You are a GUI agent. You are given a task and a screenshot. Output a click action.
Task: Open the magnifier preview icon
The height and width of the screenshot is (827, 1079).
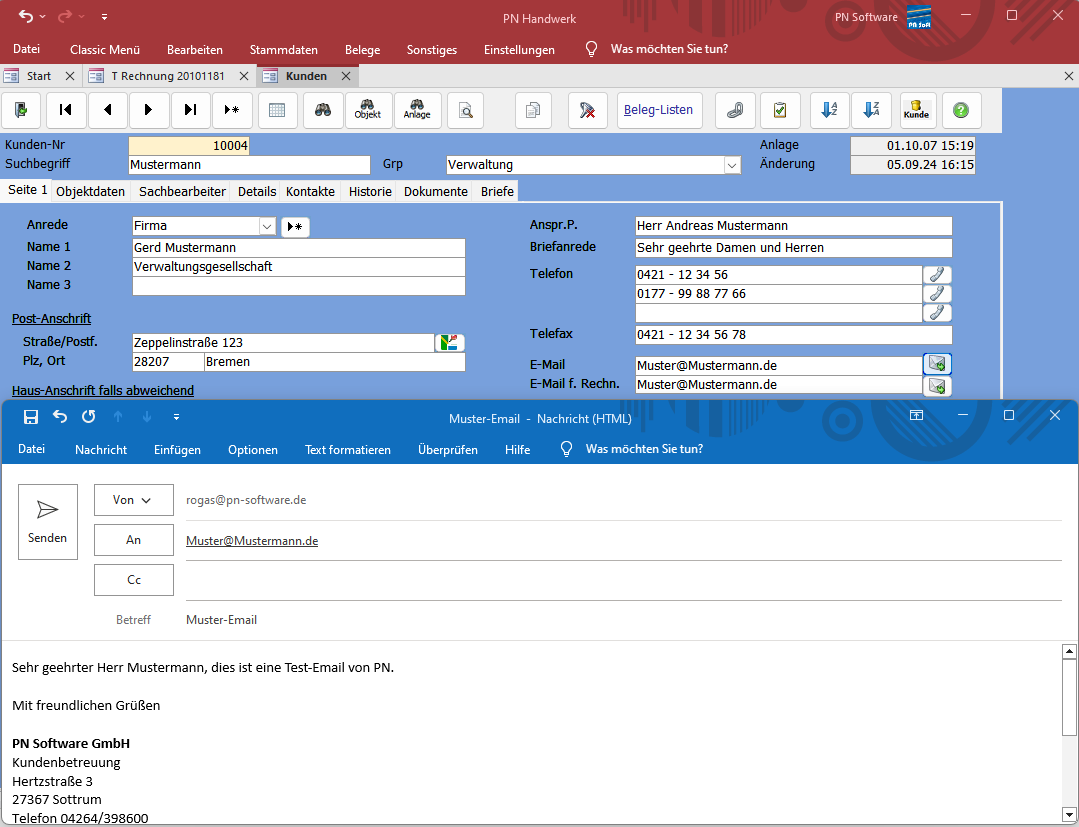pos(466,110)
